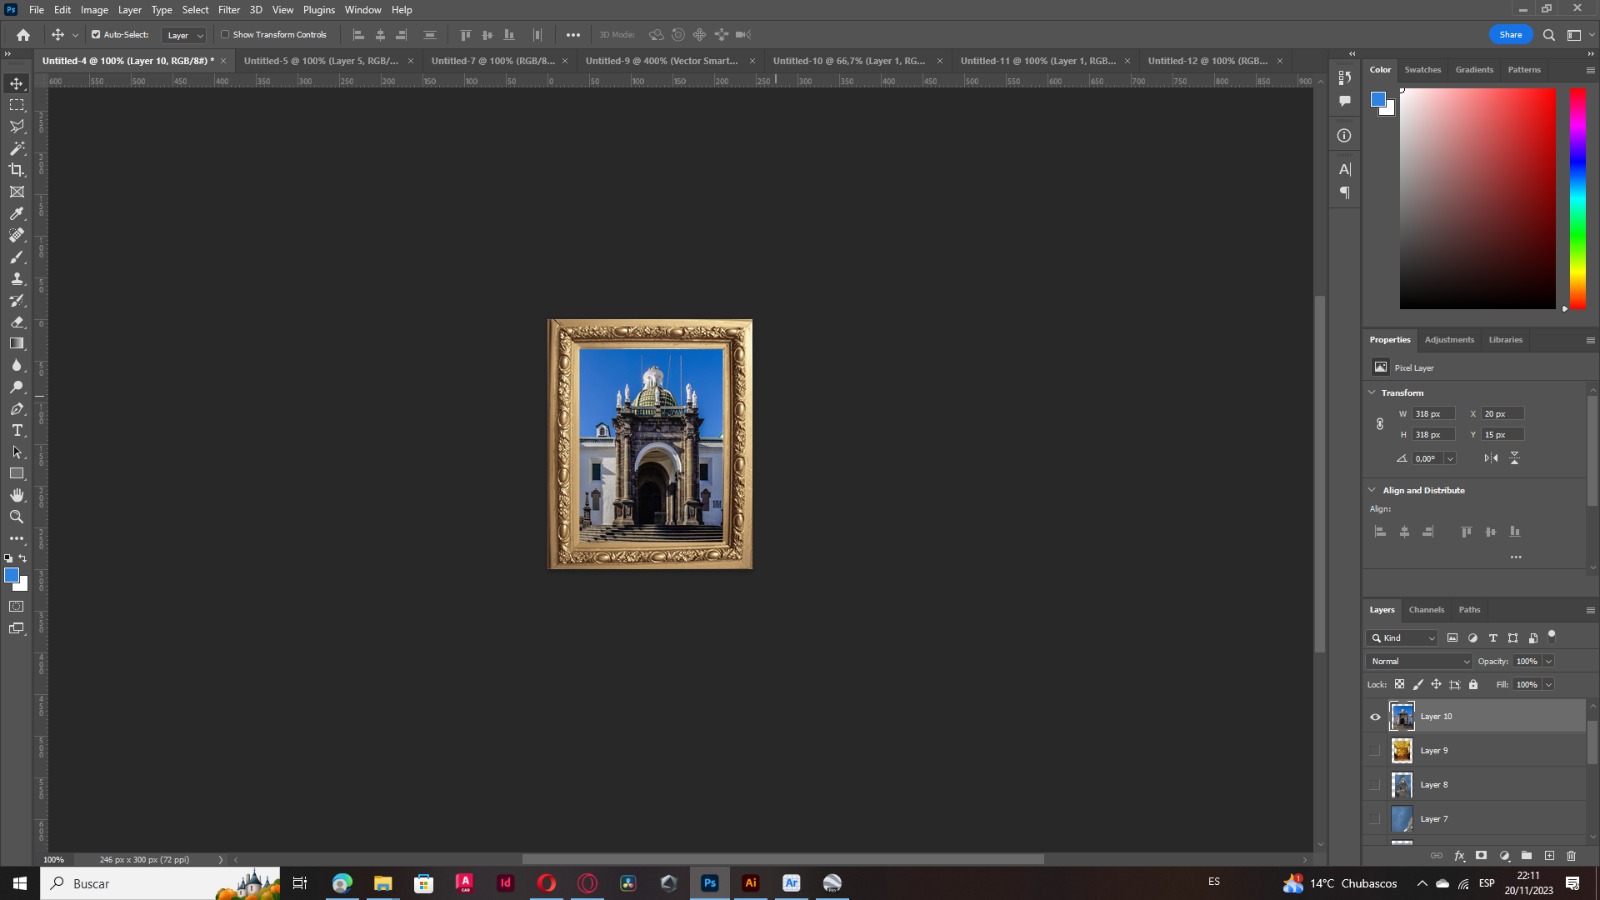Click the delete layer trash icon
The width and height of the screenshot is (1600, 900).
[x=1571, y=856]
